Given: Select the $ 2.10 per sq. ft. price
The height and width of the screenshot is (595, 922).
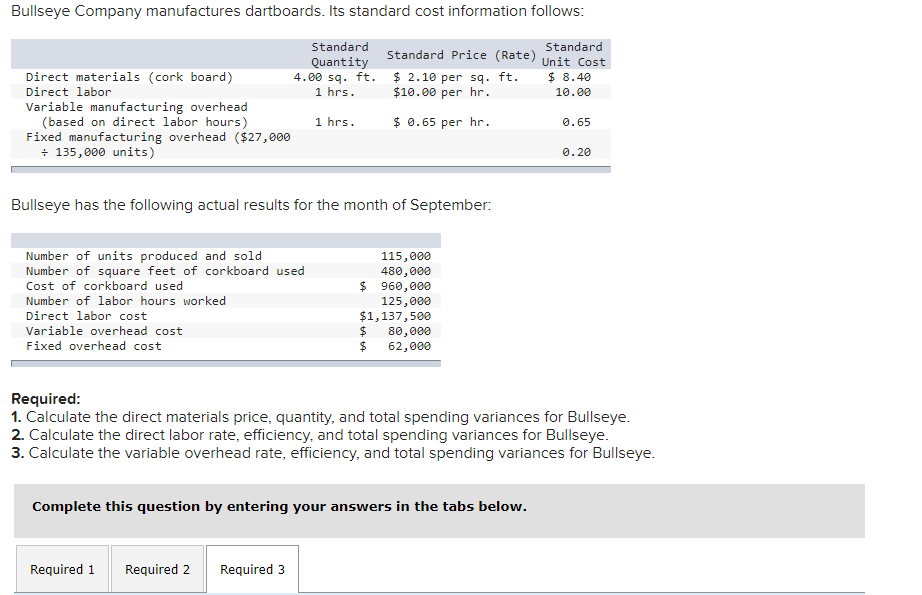Looking at the screenshot, I should 456,77.
